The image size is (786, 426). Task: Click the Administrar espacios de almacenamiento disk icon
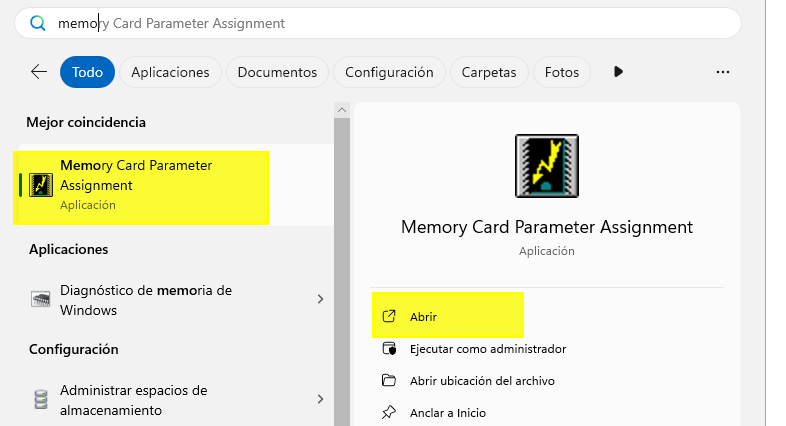pyautogui.click(x=41, y=399)
